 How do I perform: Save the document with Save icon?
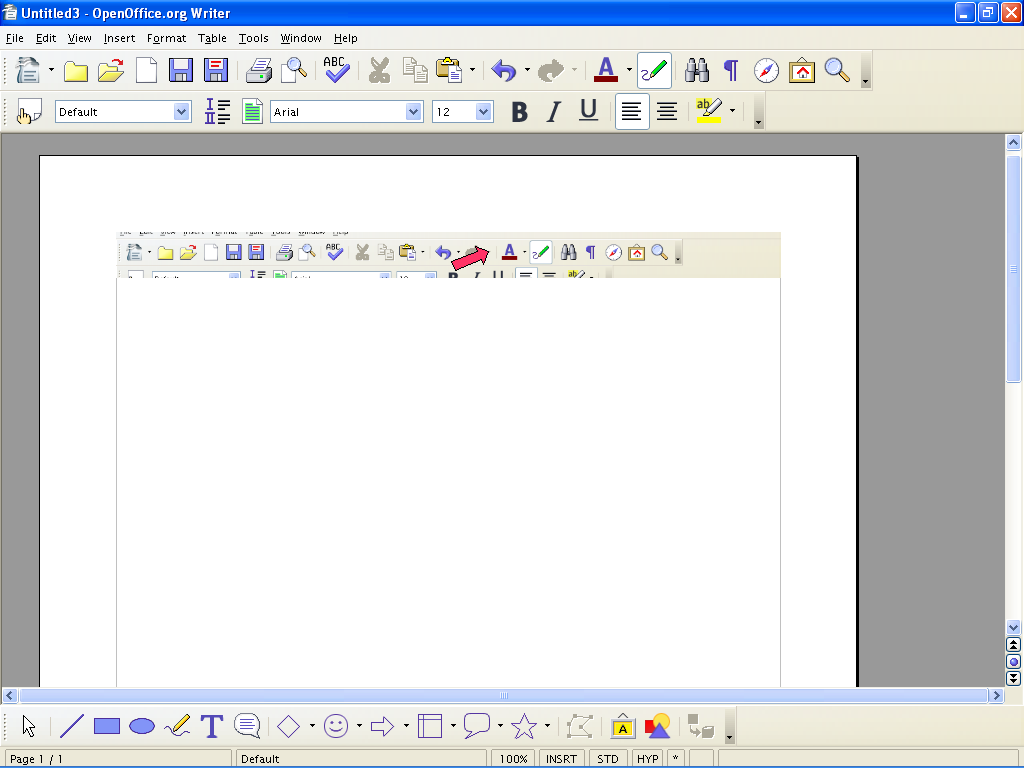(x=181, y=70)
